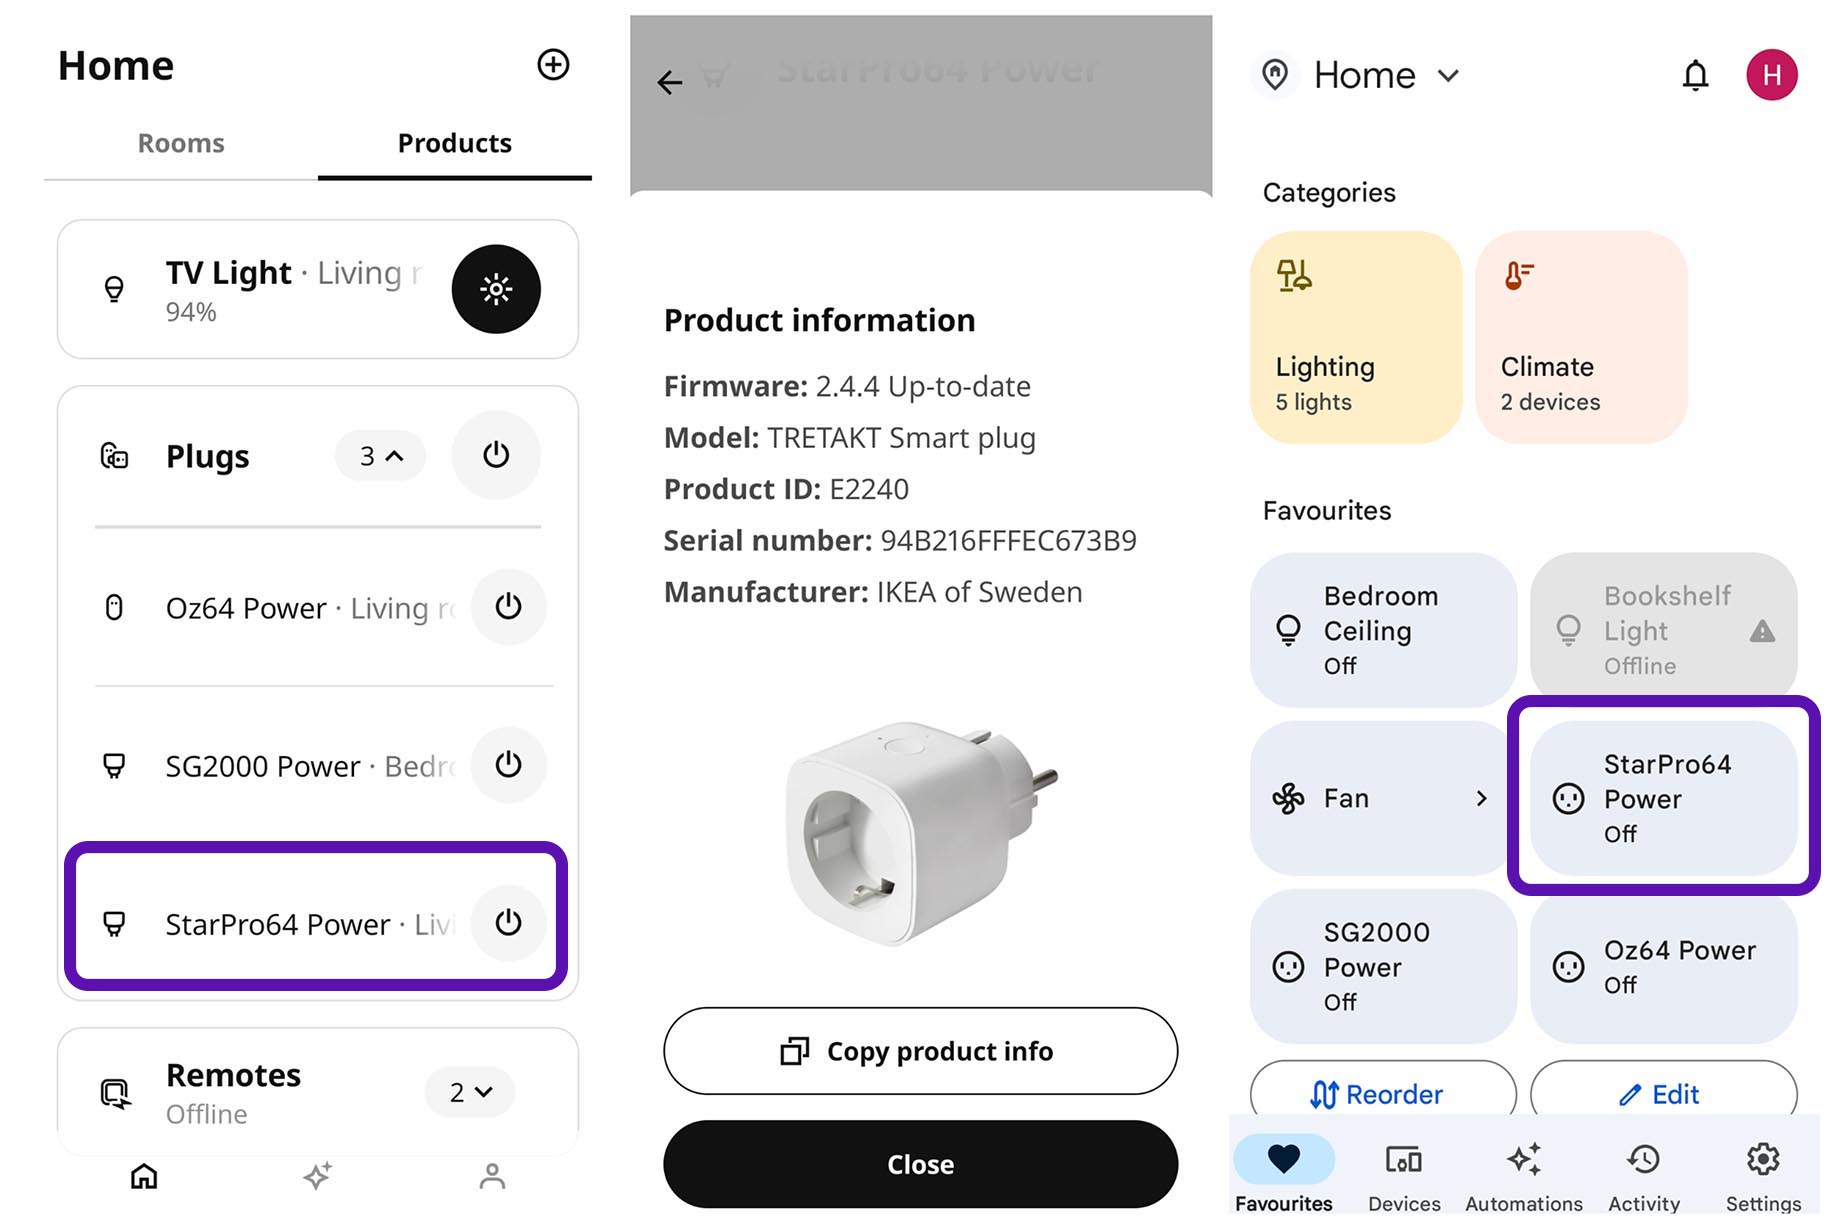Viewport: 1843px width, 1229px height.
Task: Toggle power for all Plugs group
Action: (x=496, y=455)
